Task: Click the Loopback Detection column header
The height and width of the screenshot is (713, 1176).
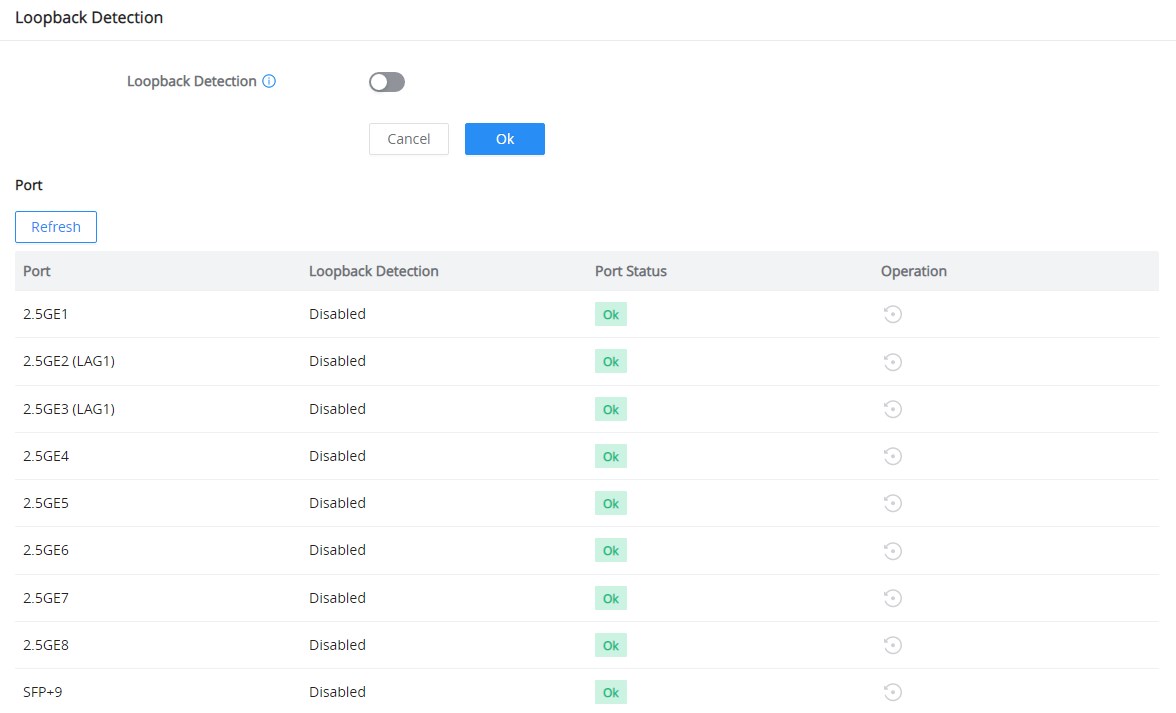Action: (374, 271)
